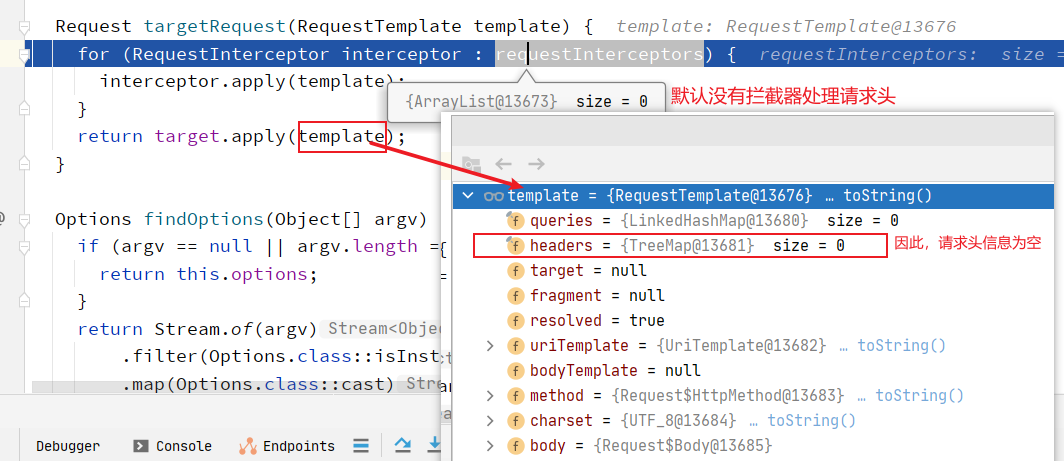Click the fold end marker beside the for loop's closing brace
Image resolution: width=1064 pixels, height=461 pixels.
[25, 109]
